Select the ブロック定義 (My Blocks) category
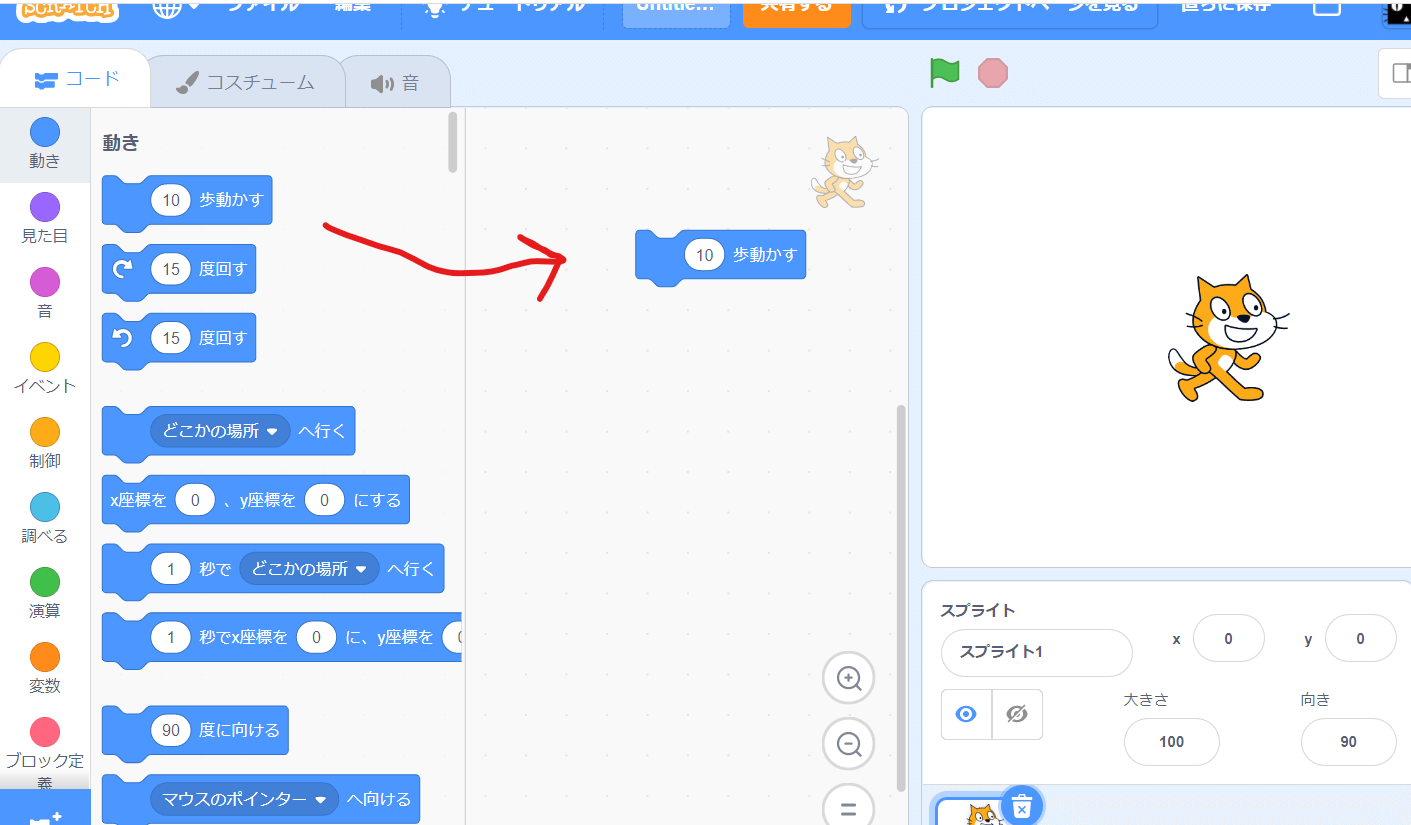The width and height of the screenshot is (1411, 825). (x=44, y=752)
